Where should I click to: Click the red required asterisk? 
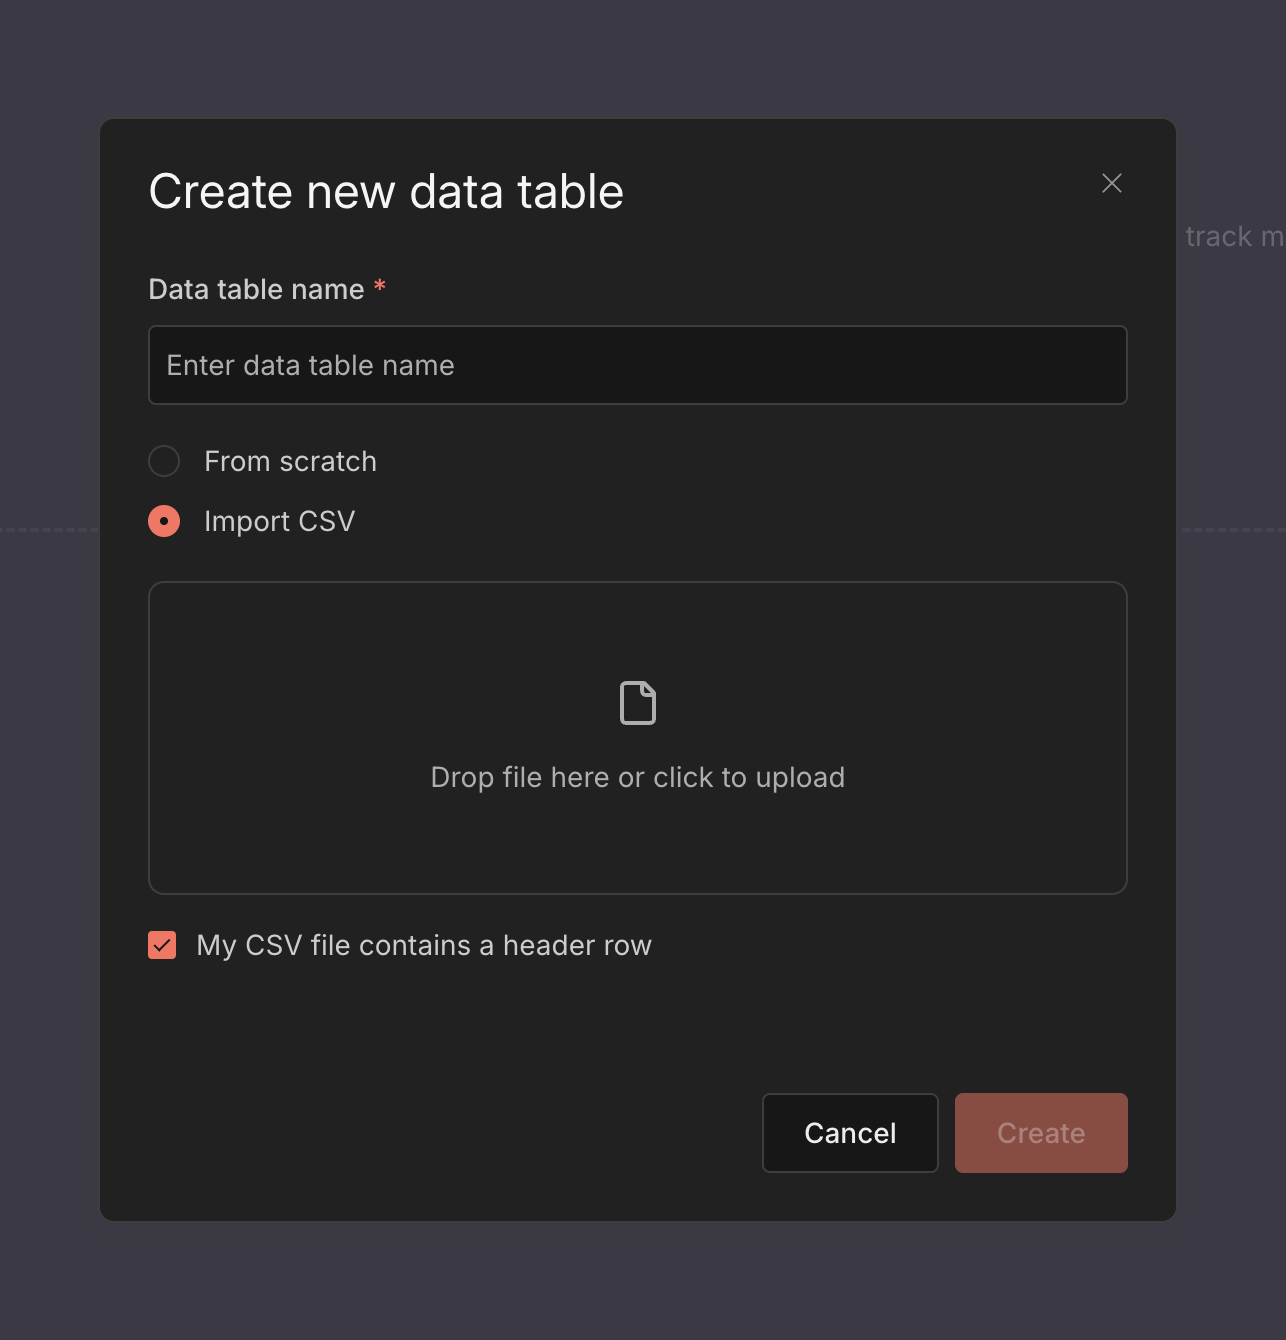(x=380, y=287)
